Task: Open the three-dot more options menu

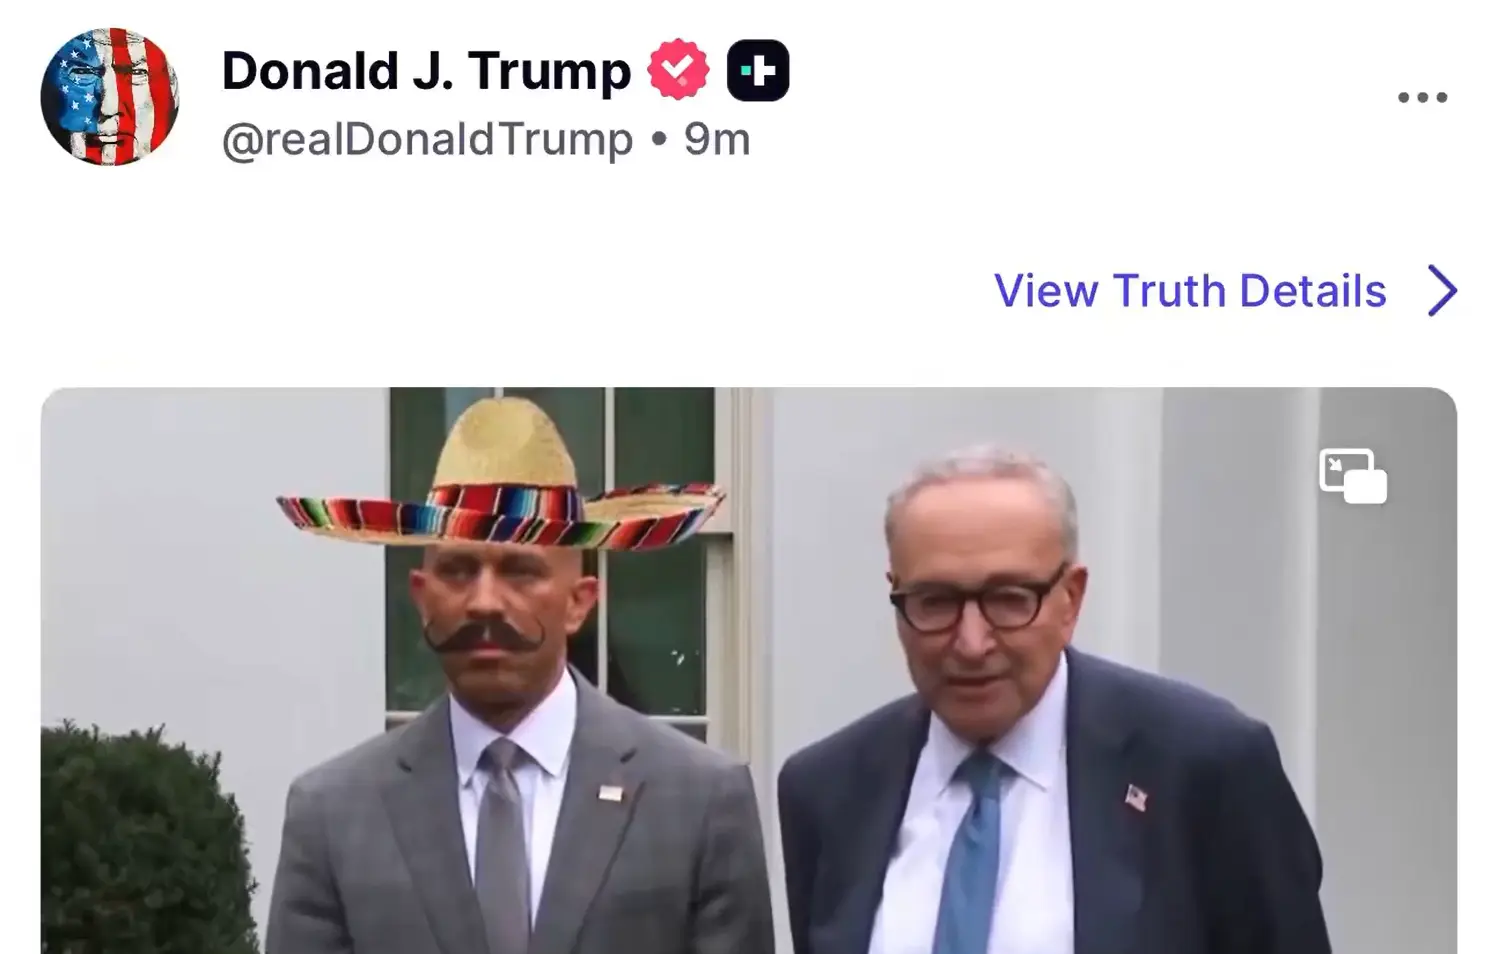Action: point(1422,97)
